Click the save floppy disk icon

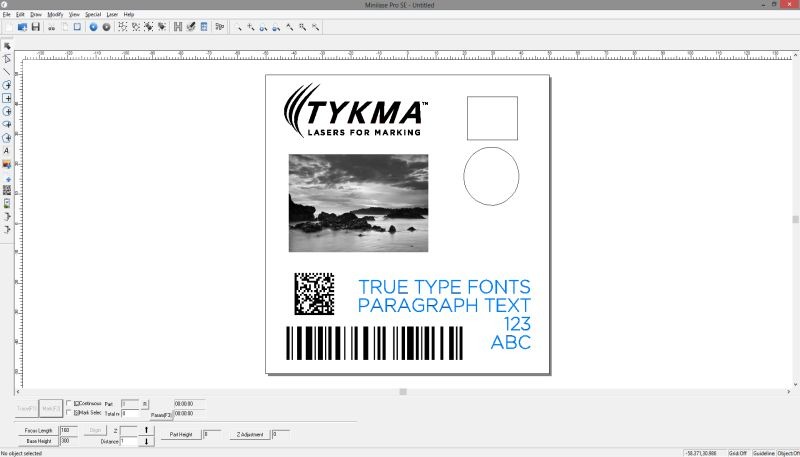click(x=36, y=27)
